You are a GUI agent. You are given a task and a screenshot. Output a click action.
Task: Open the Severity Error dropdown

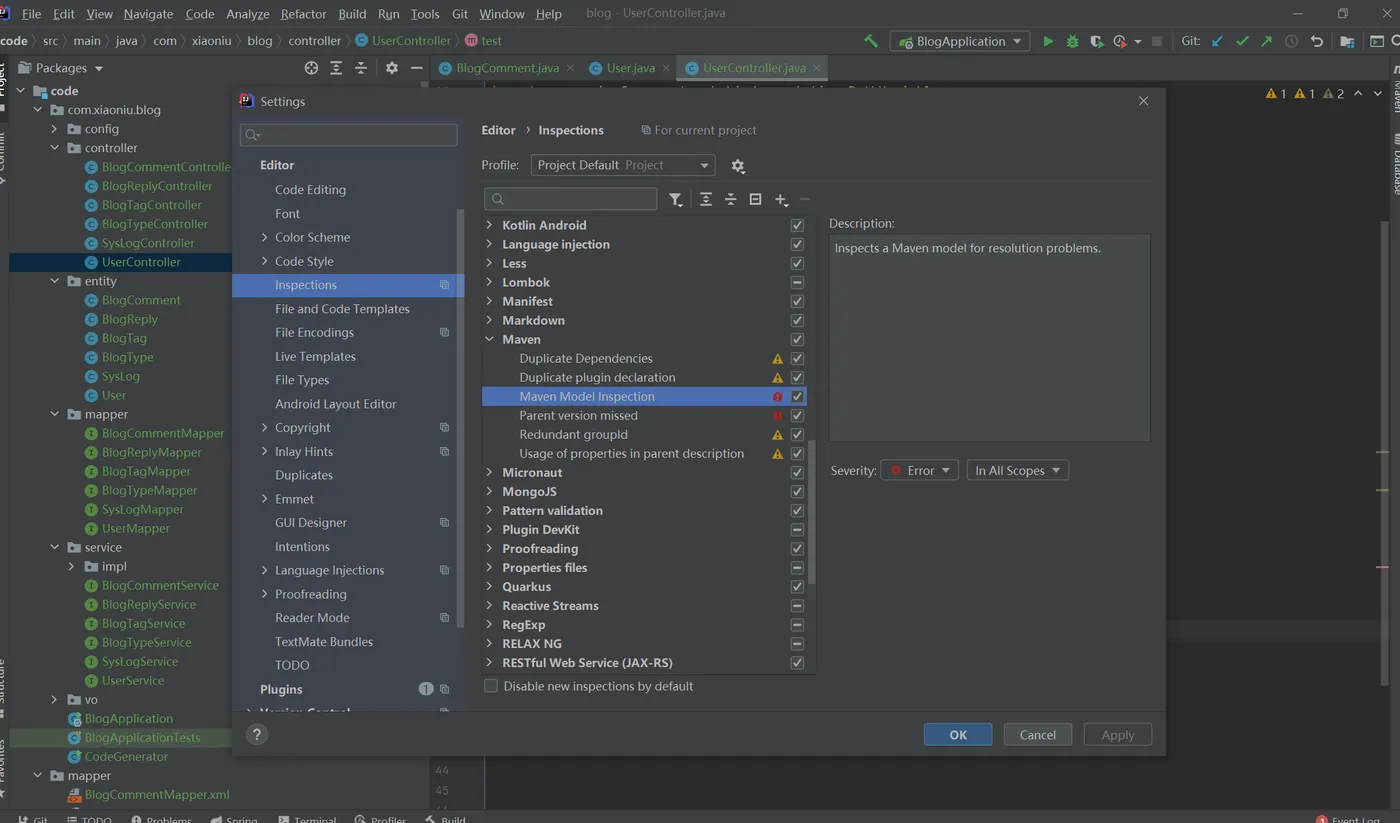(x=919, y=470)
